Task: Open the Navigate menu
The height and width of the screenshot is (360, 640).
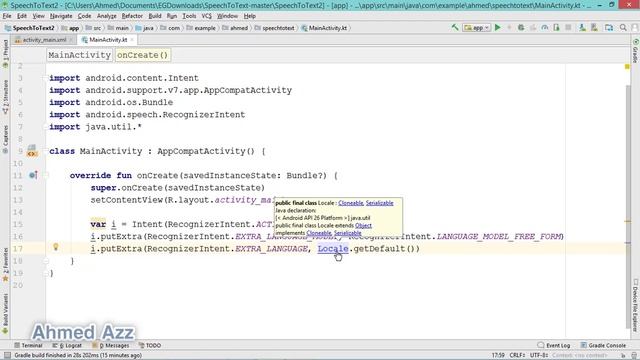Action: coord(61,16)
